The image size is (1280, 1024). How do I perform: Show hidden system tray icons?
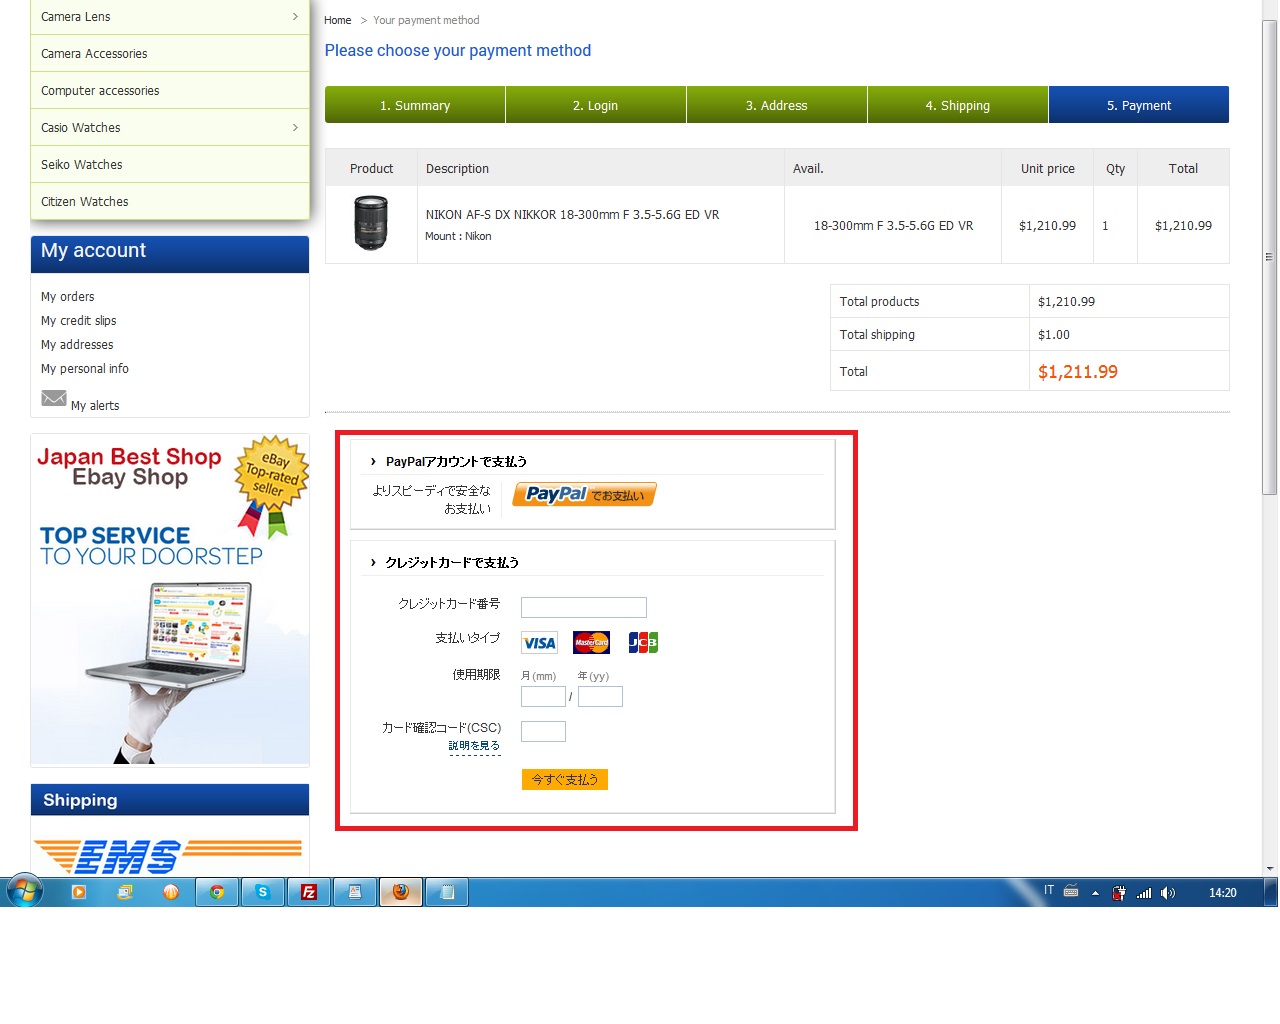(1095, 893)
